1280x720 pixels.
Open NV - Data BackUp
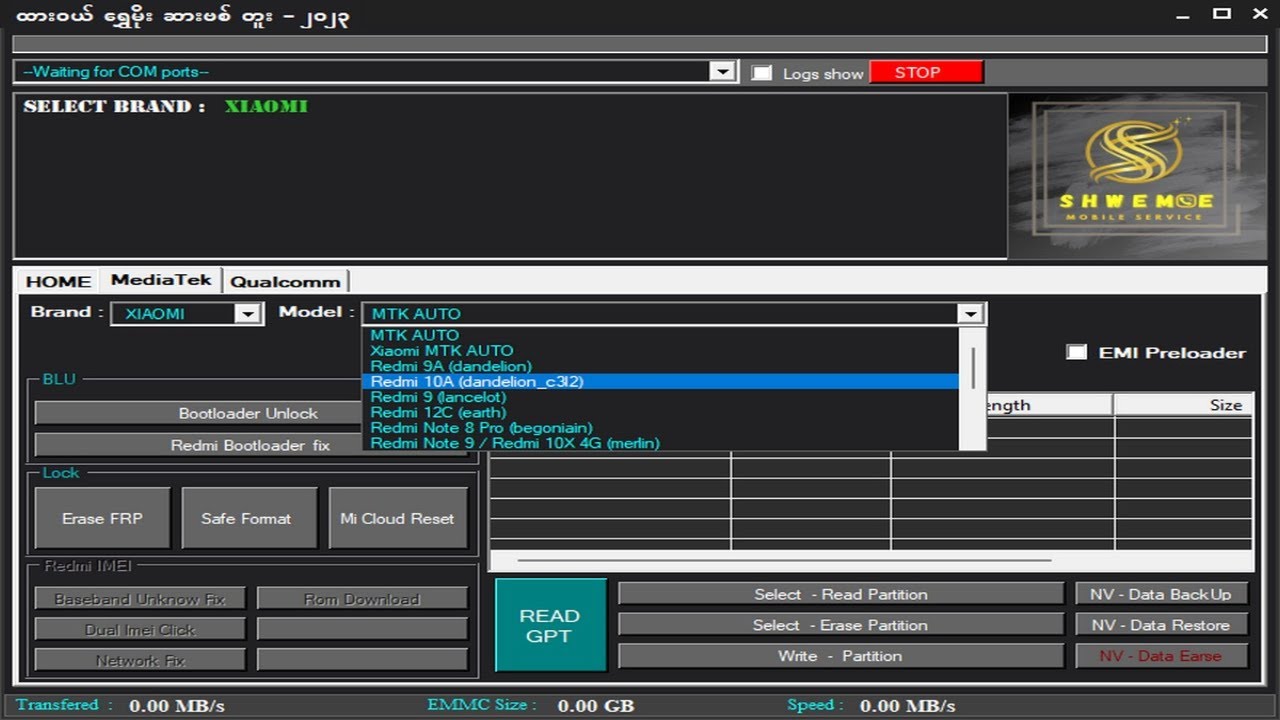(x=1161, y=594)
